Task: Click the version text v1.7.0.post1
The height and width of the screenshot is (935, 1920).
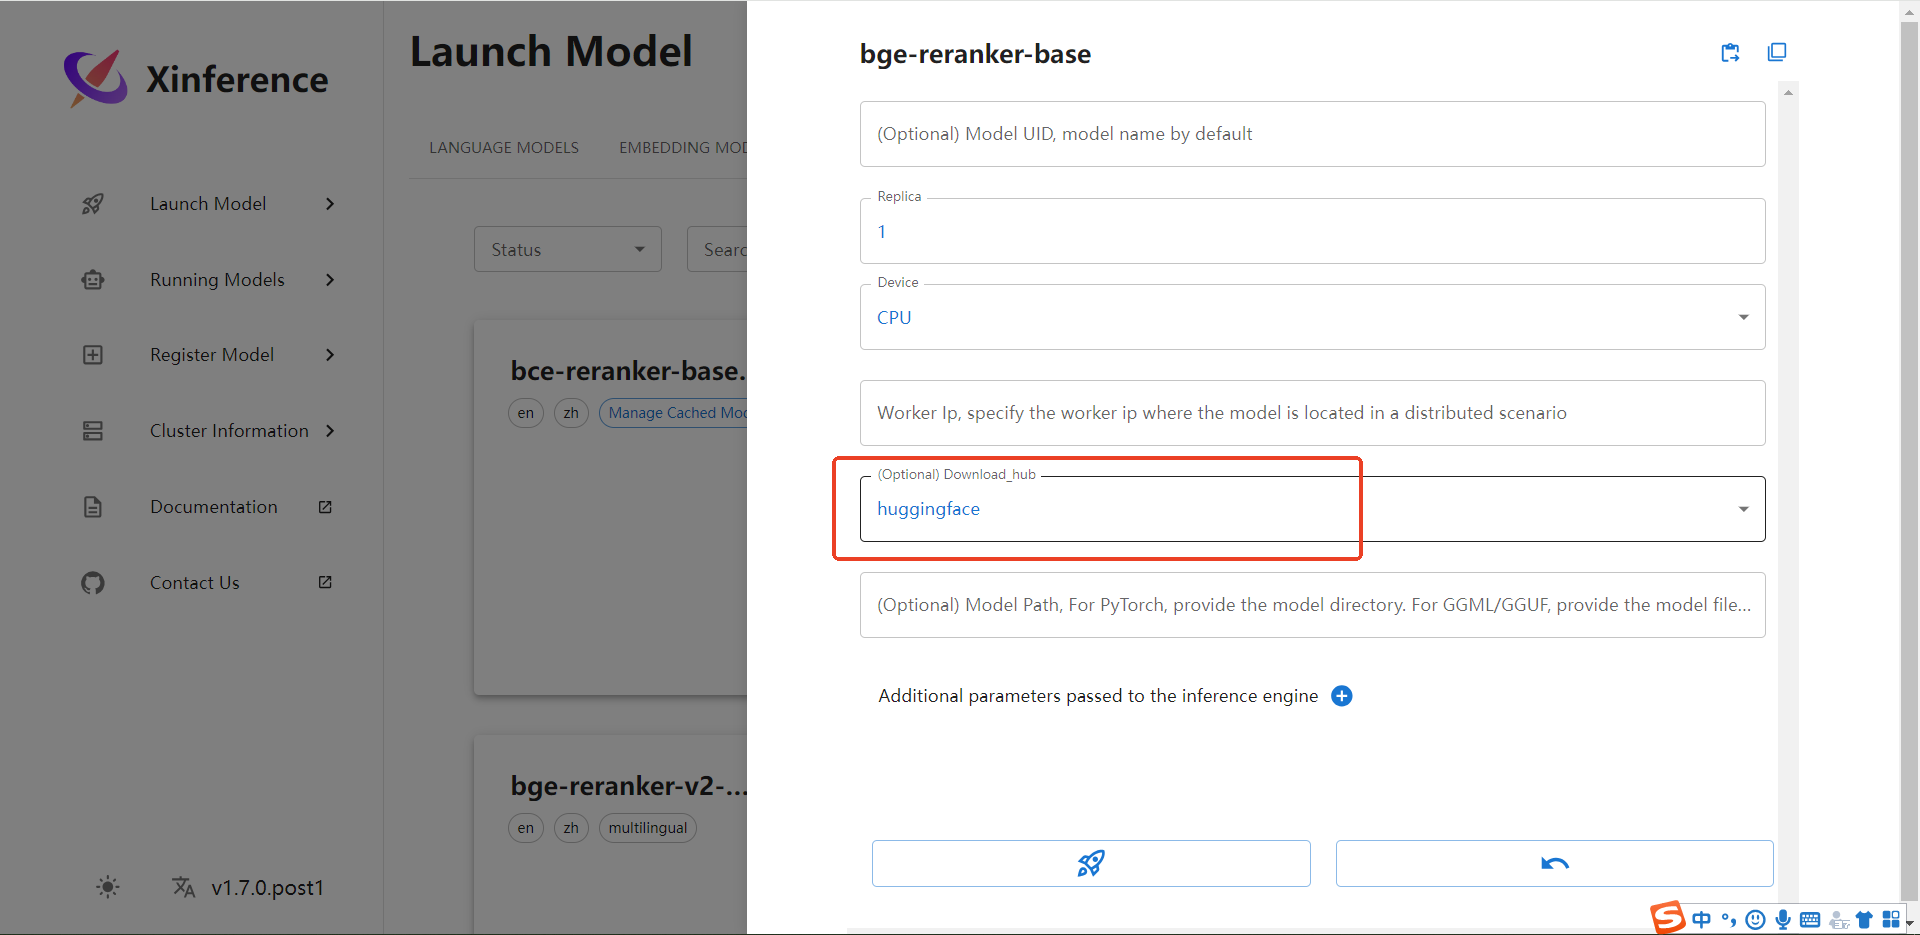Action: pos(268,888)
